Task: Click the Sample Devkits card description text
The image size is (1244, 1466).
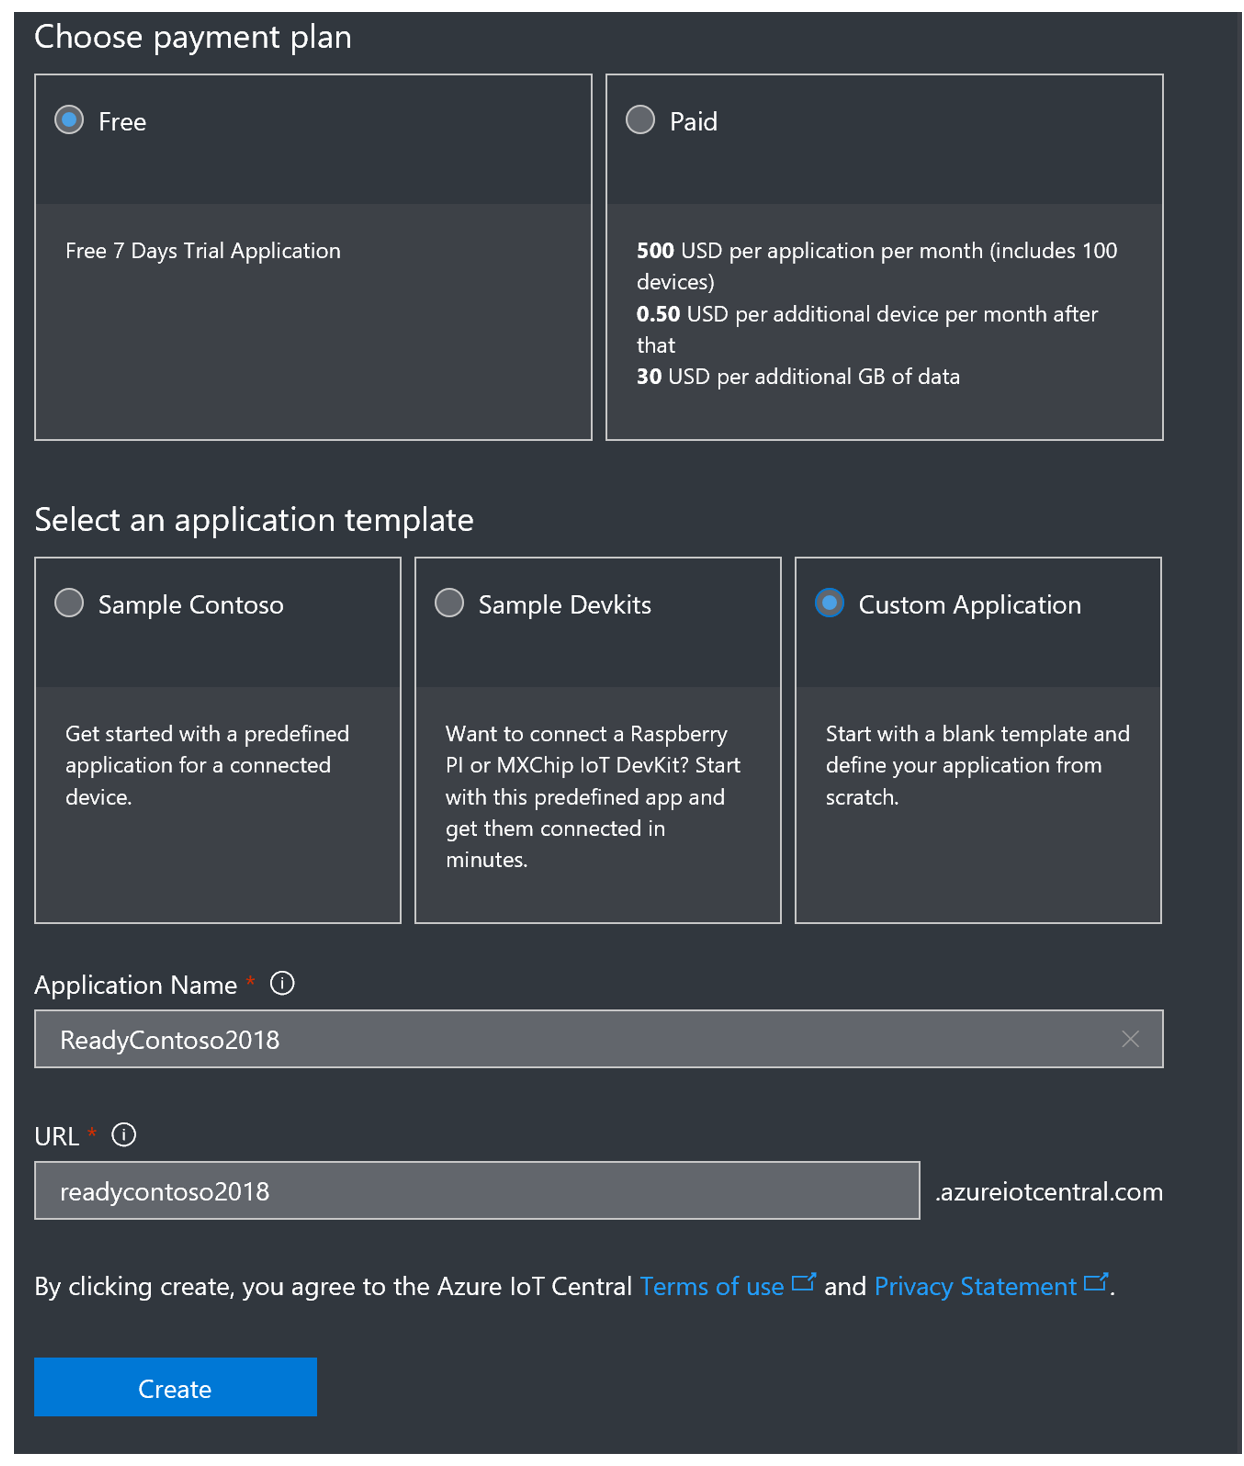Action: [593, 796]
